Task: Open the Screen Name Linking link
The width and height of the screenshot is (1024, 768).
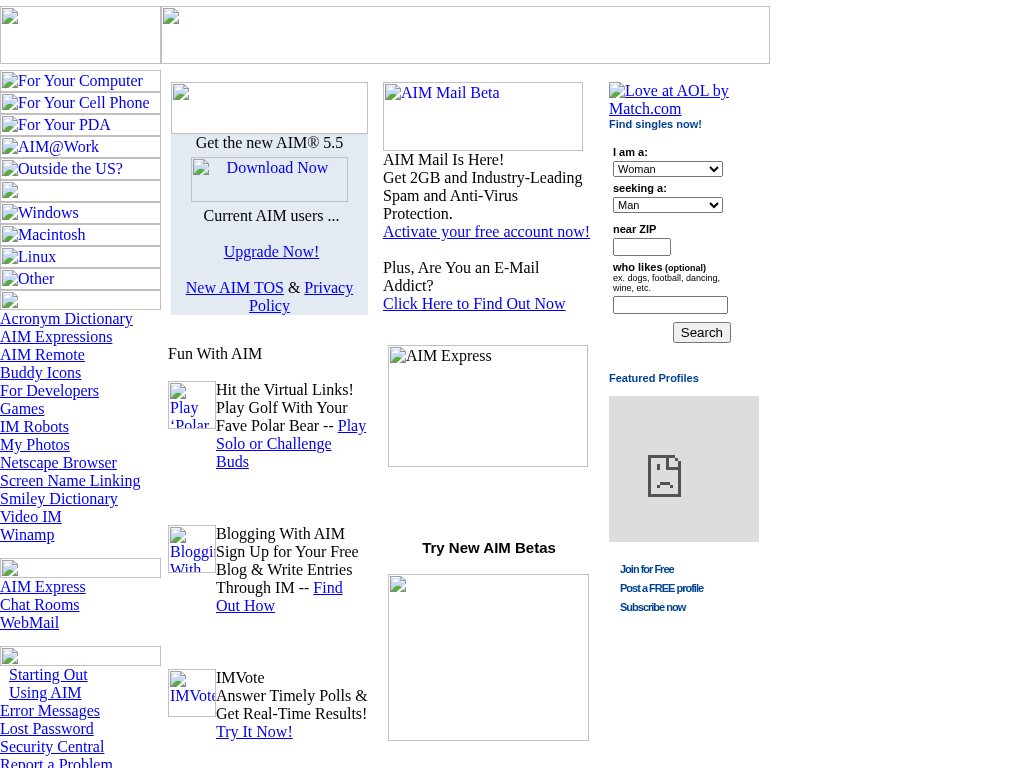Action: (70, 481)
